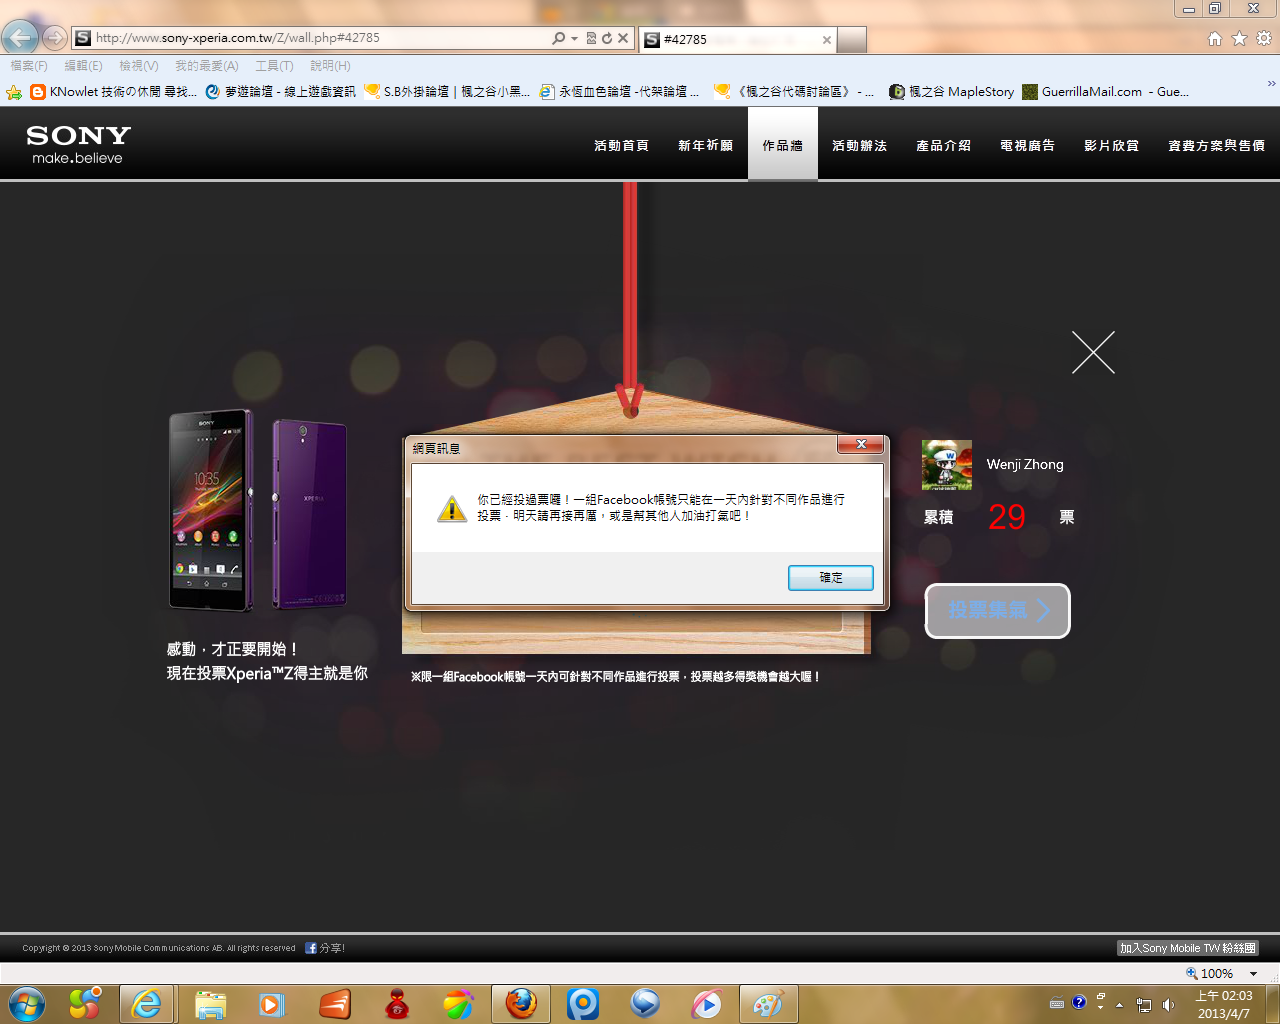The height and width of the screenshot is (1024, 1280).
Task: Open the 說明(H) menu
Action: 330,65
